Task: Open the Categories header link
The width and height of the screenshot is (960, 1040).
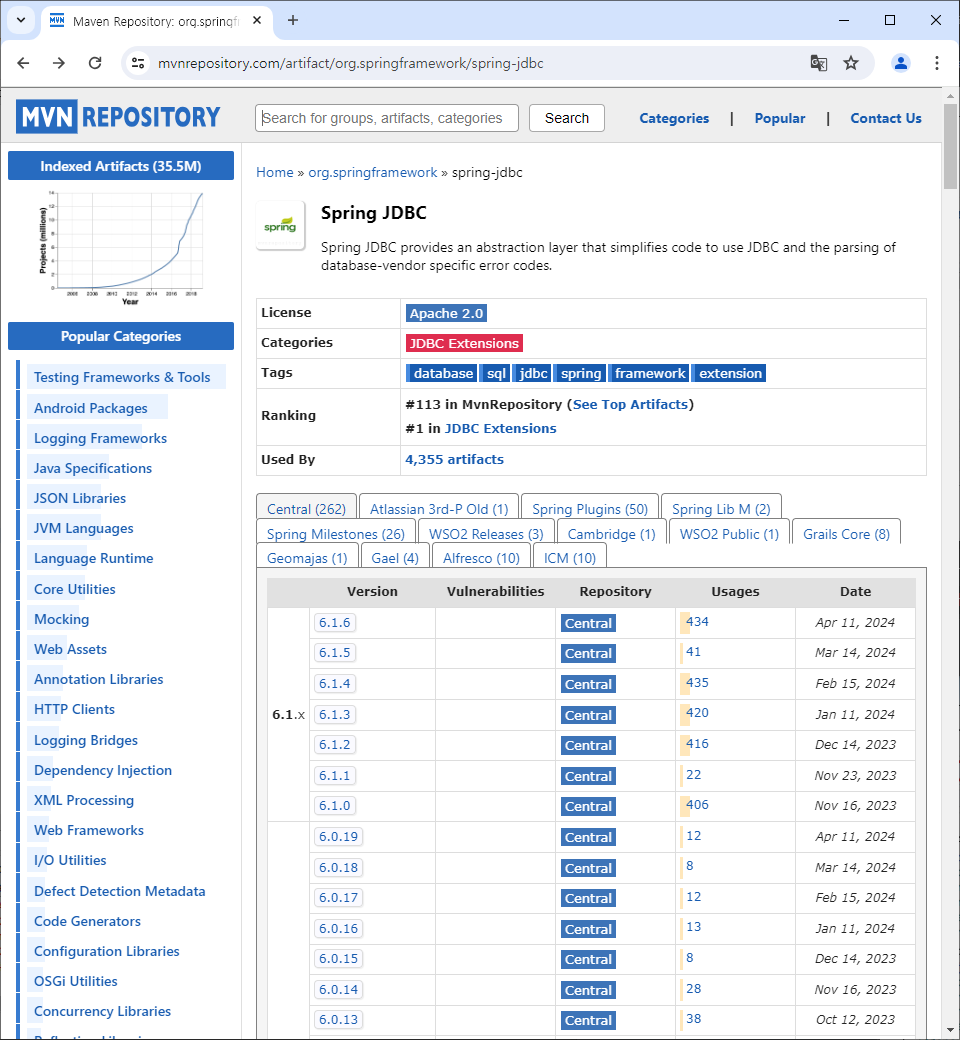Action: coord(674,118)
